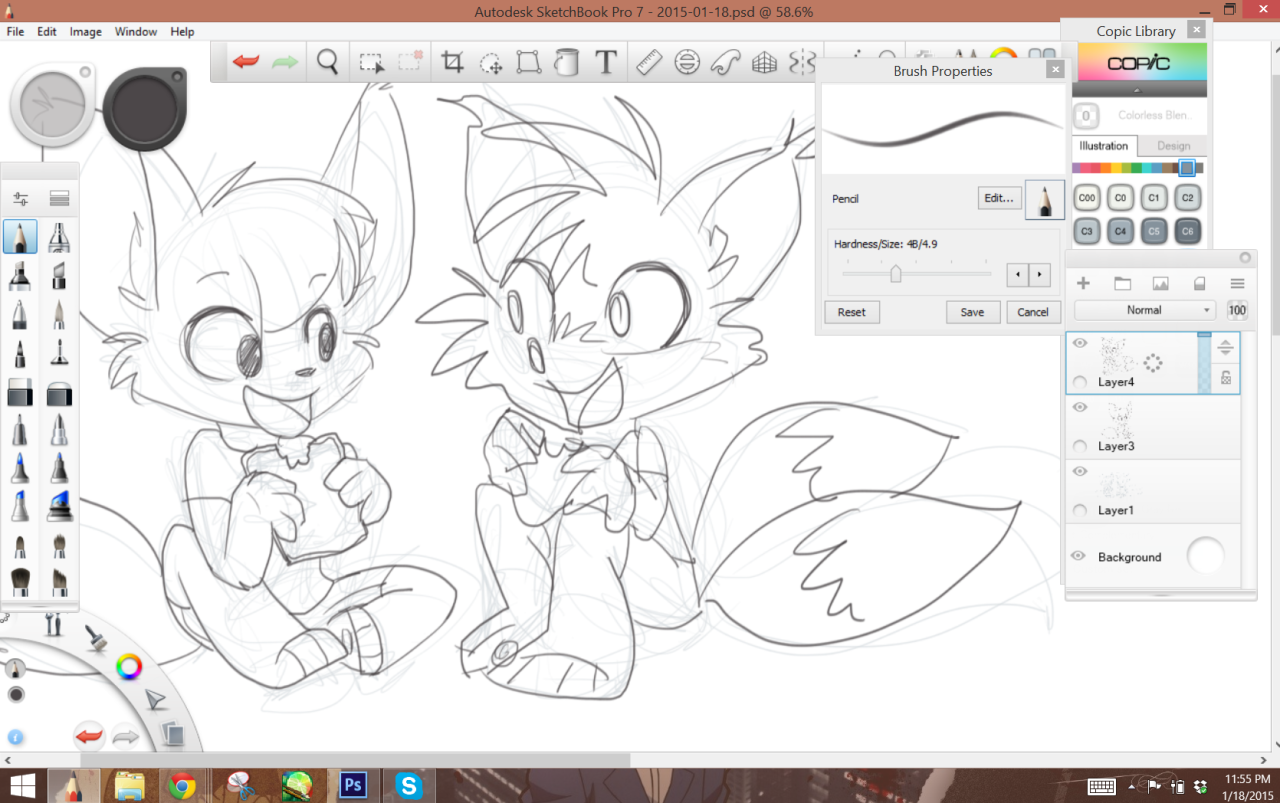Select the Pencil brush in brush palette

click(20, 237)
